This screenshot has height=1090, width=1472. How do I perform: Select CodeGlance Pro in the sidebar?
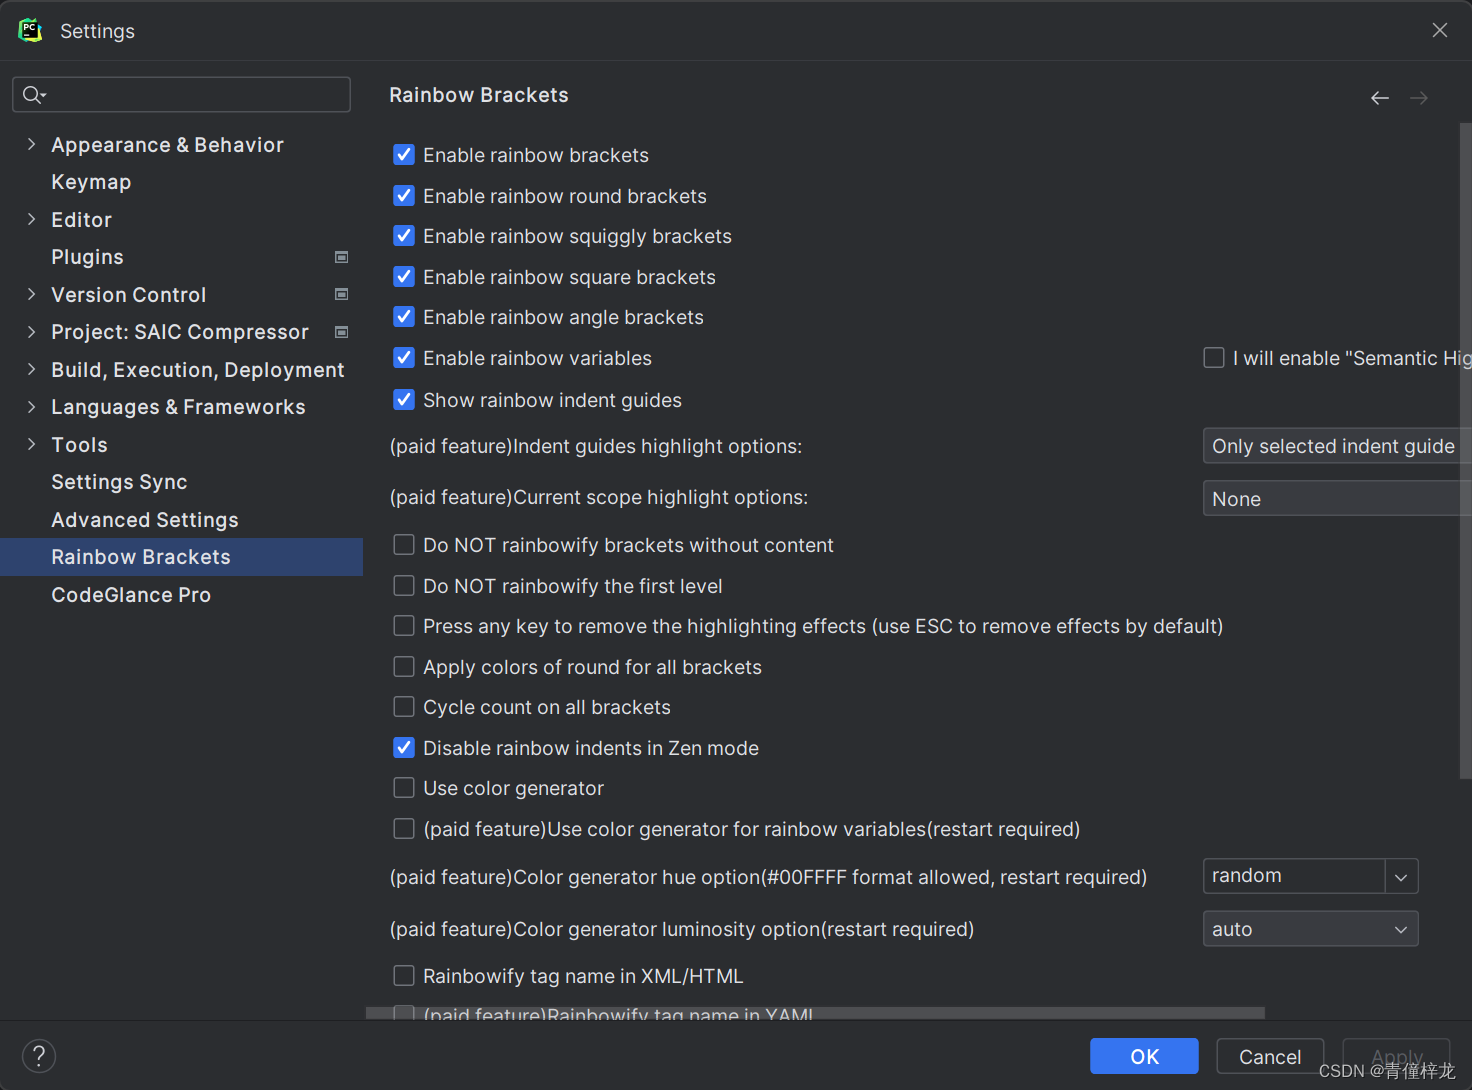[130, 594]
